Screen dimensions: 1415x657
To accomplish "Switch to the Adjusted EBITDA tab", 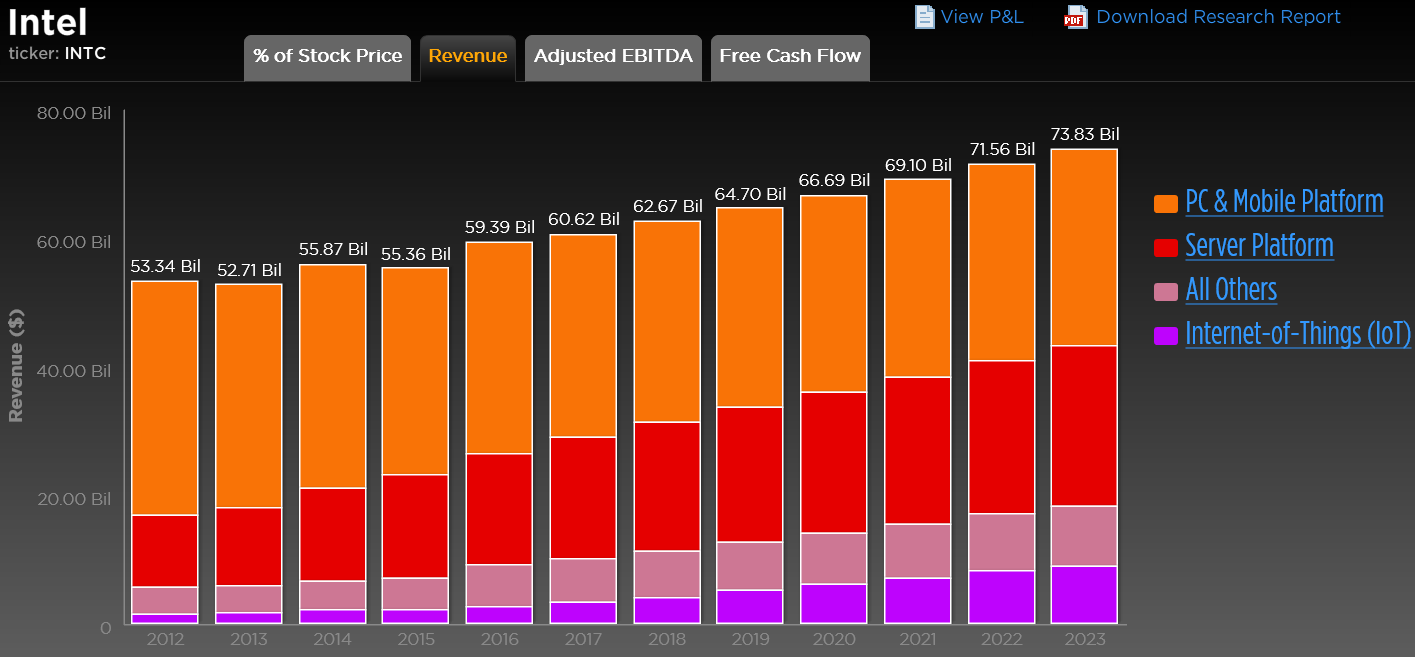I will (613, 58).
